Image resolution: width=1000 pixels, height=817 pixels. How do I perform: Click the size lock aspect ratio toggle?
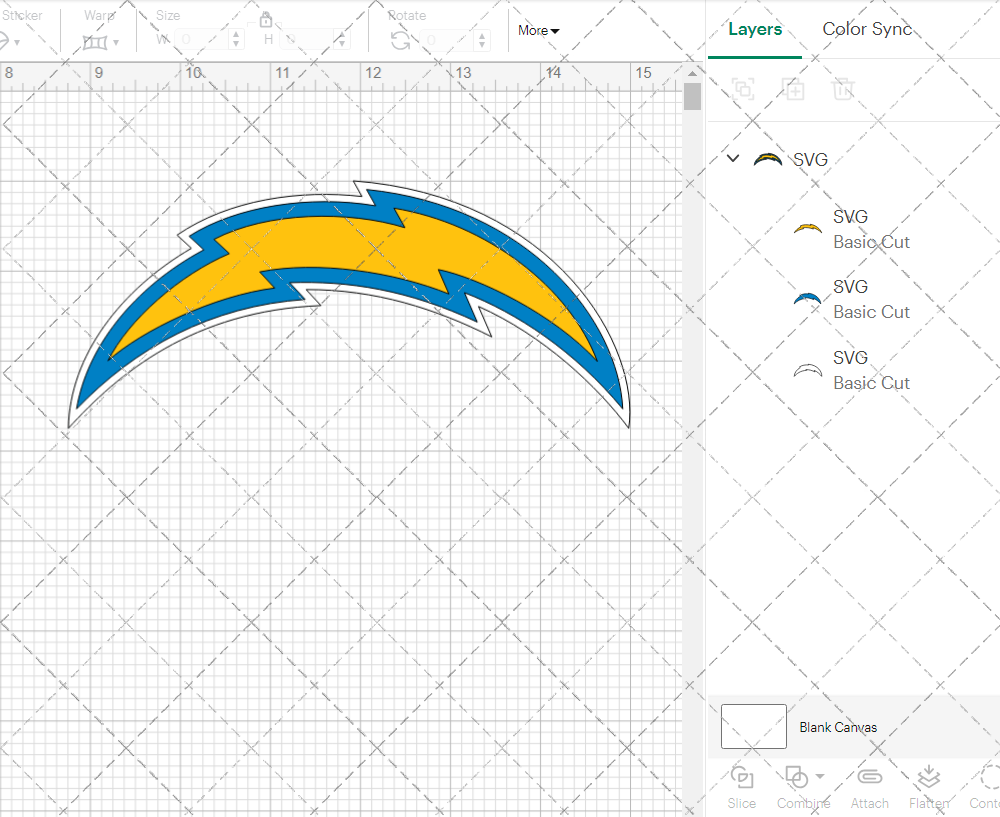(x=266, y=18)
